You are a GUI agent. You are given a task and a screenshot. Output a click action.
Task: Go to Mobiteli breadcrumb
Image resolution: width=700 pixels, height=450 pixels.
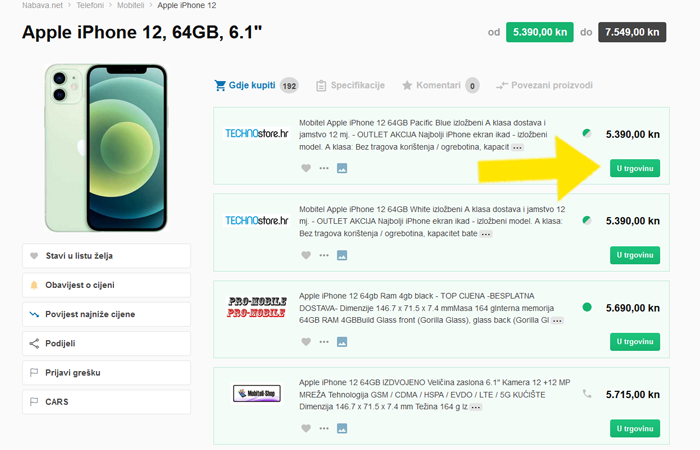130,5
